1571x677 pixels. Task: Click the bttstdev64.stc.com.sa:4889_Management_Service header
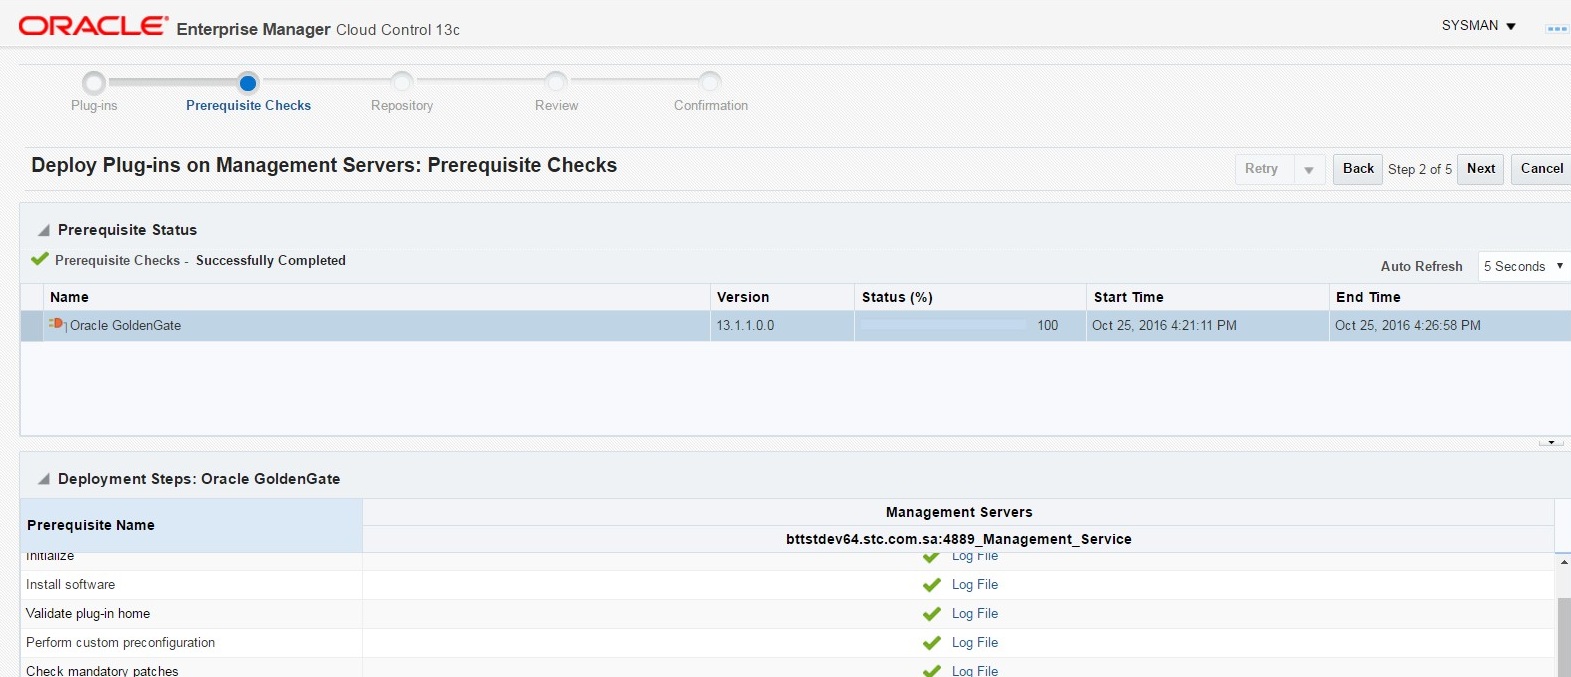(x=959, y=539)
